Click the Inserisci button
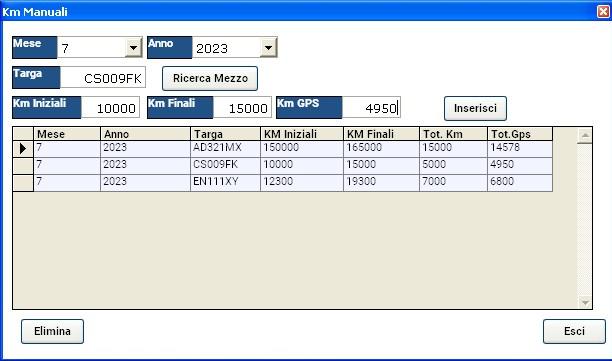The height and width of the screenshot is (361, 612). pos(475,108)
